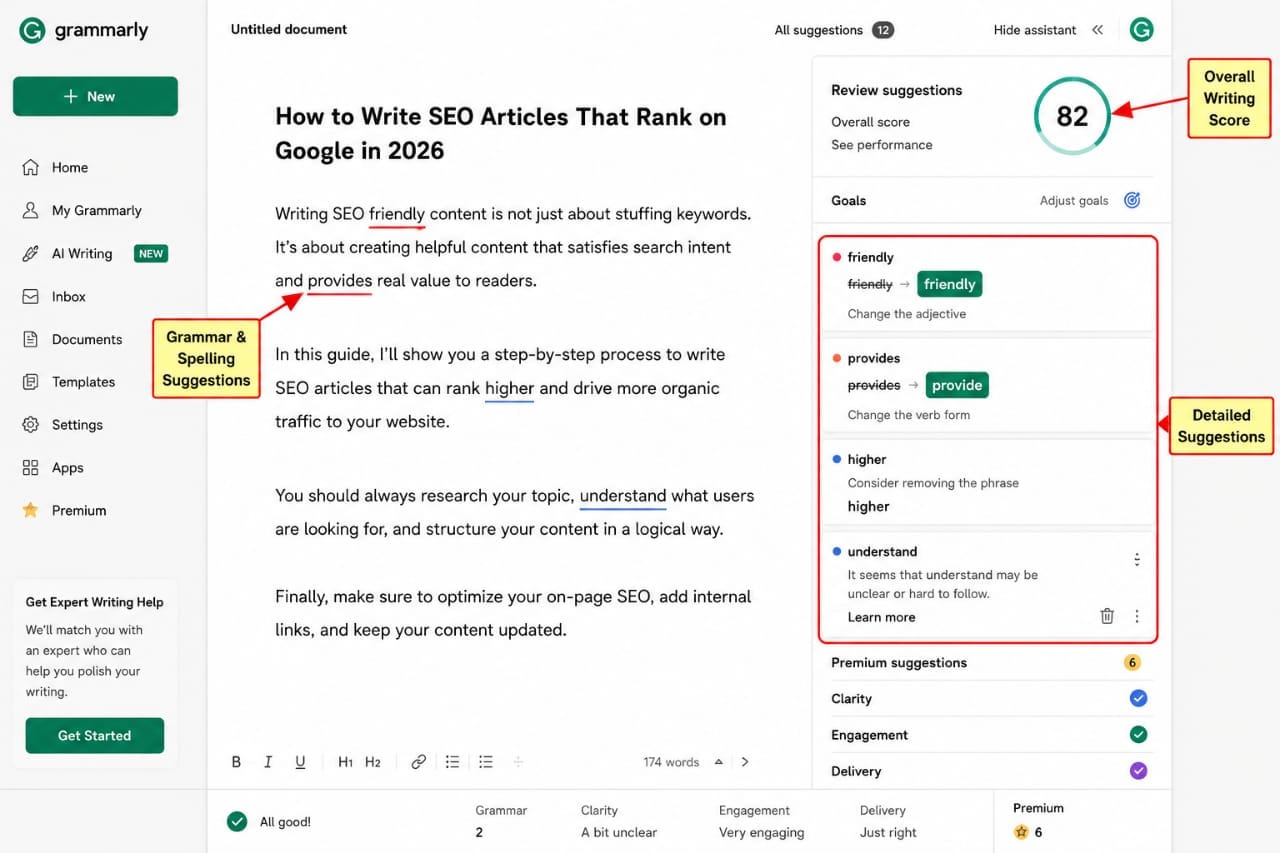Click the Apps grid icon
The height and width of the screenshot is (853, 1280).
click(x=31, y=467)
